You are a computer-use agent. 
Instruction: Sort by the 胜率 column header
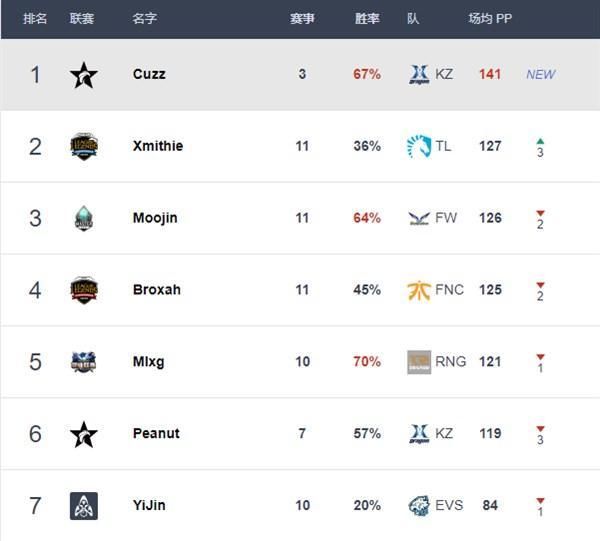click(x=367, y=19)
